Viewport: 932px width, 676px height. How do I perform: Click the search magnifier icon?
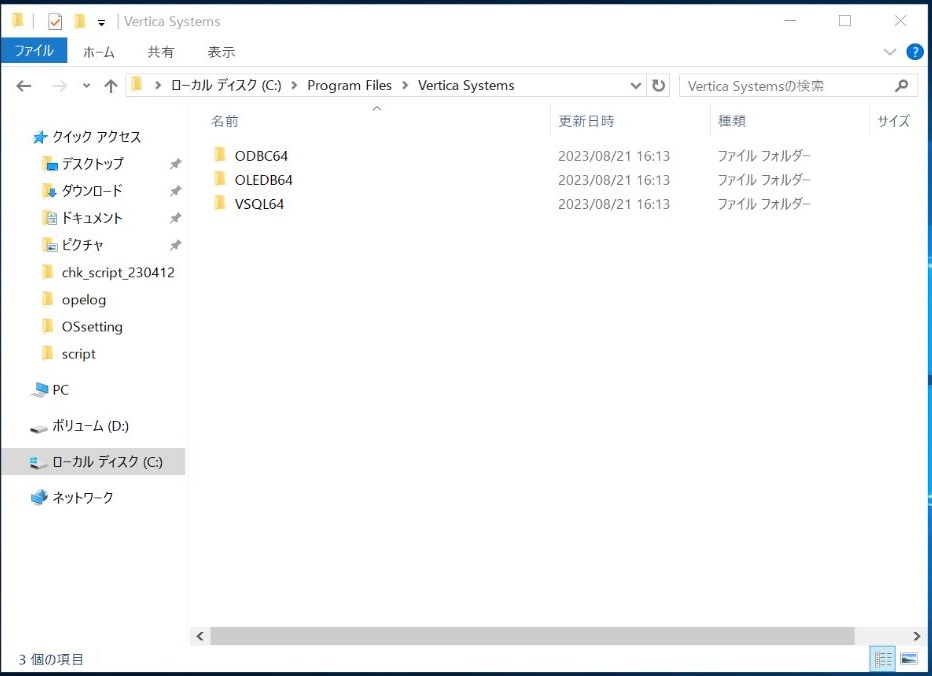tap(901, 86)
